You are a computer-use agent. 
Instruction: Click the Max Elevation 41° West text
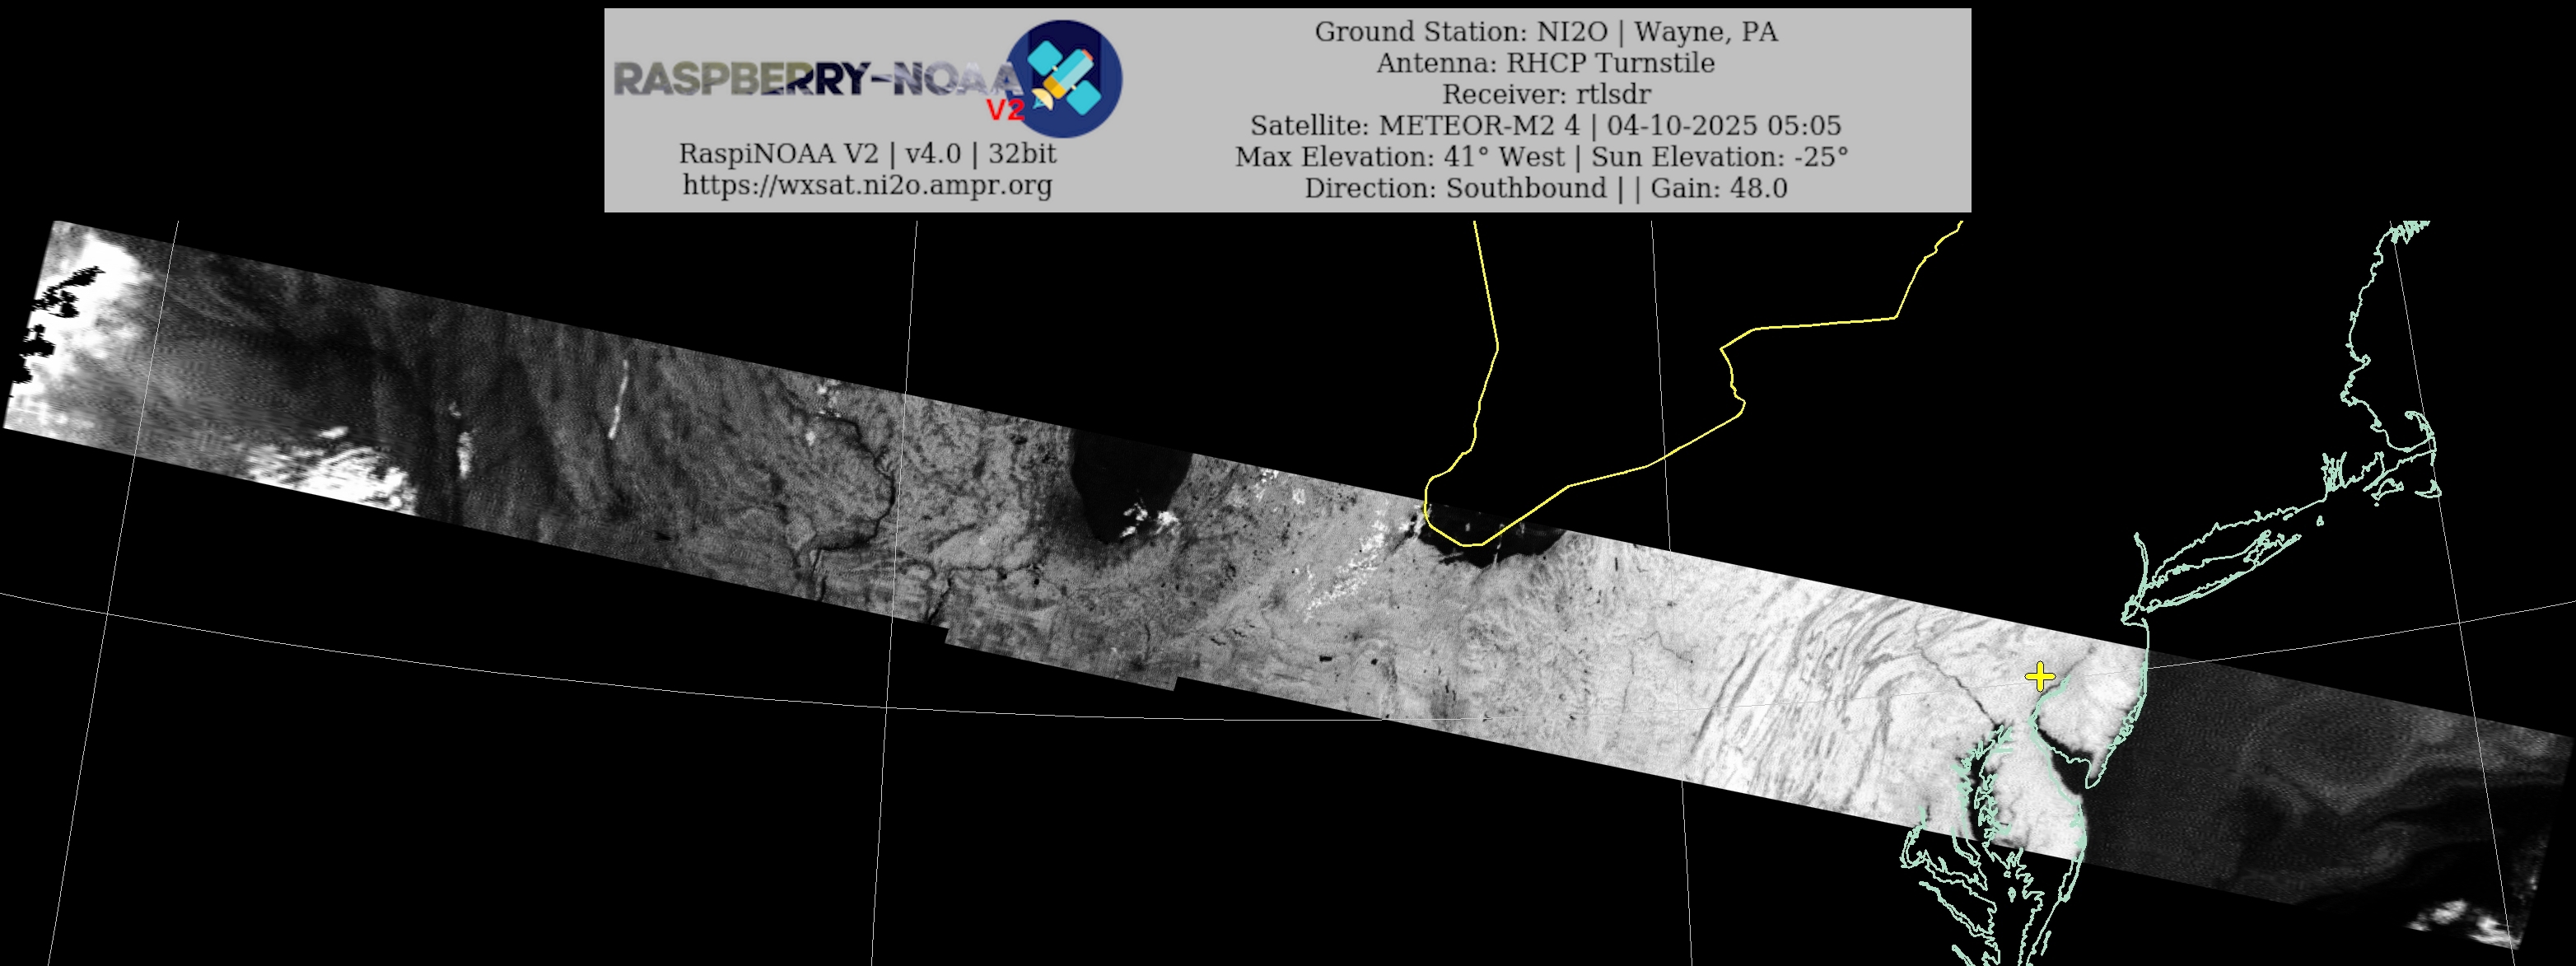coord(1400,157)
